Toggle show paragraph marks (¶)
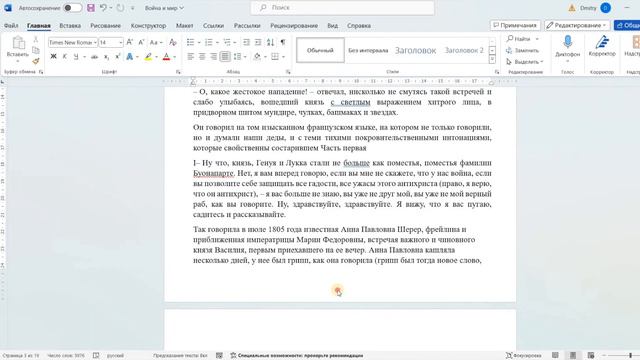Image resolution: width=640 pixels, height=360 pixels. click(283, 42)
